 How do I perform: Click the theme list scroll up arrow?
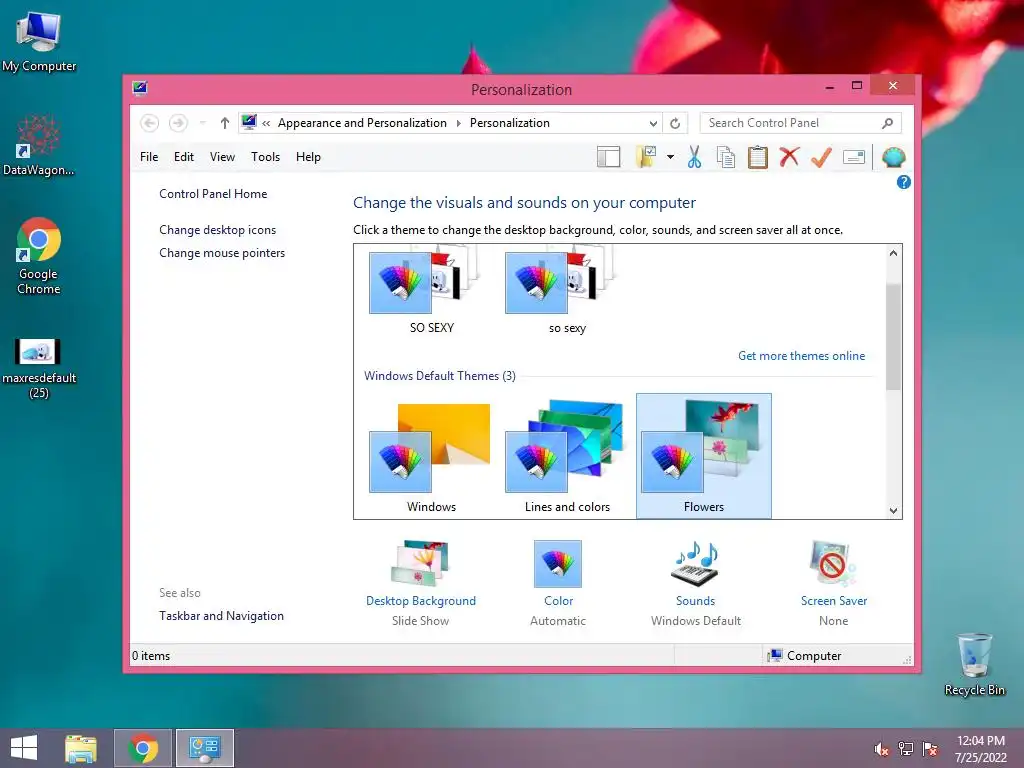click(893, 253)
